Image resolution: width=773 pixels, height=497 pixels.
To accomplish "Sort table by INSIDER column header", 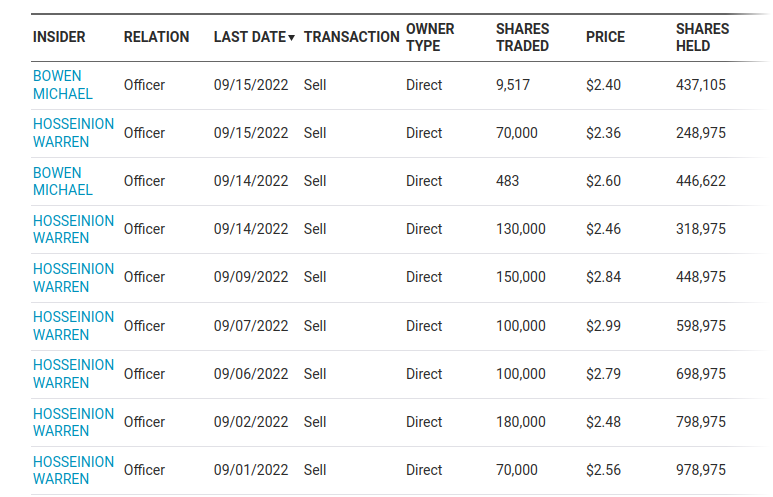I will coord(59,37).
